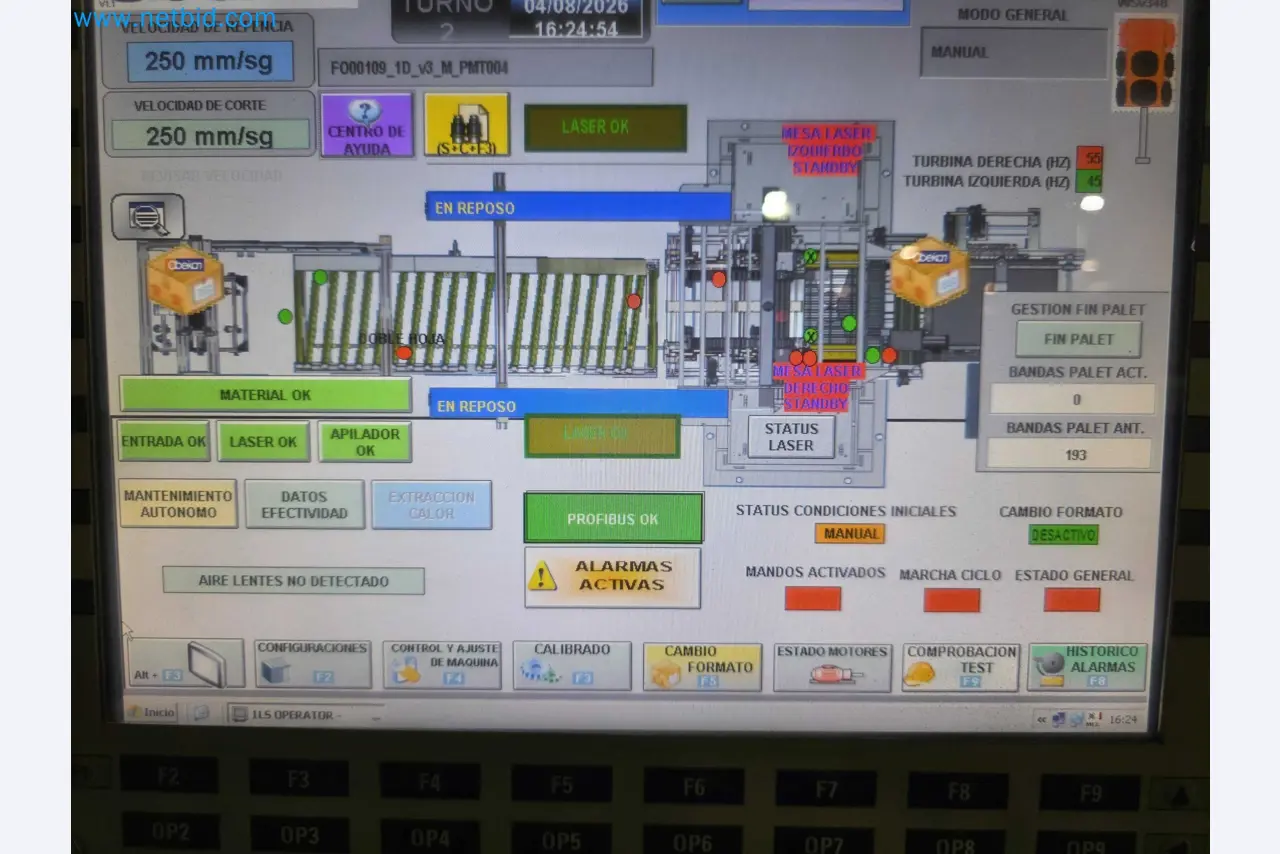This screenshot has height=854, width=1280.
Task: Open Mantenimiento Autonomo
Action: coord(178,503)
